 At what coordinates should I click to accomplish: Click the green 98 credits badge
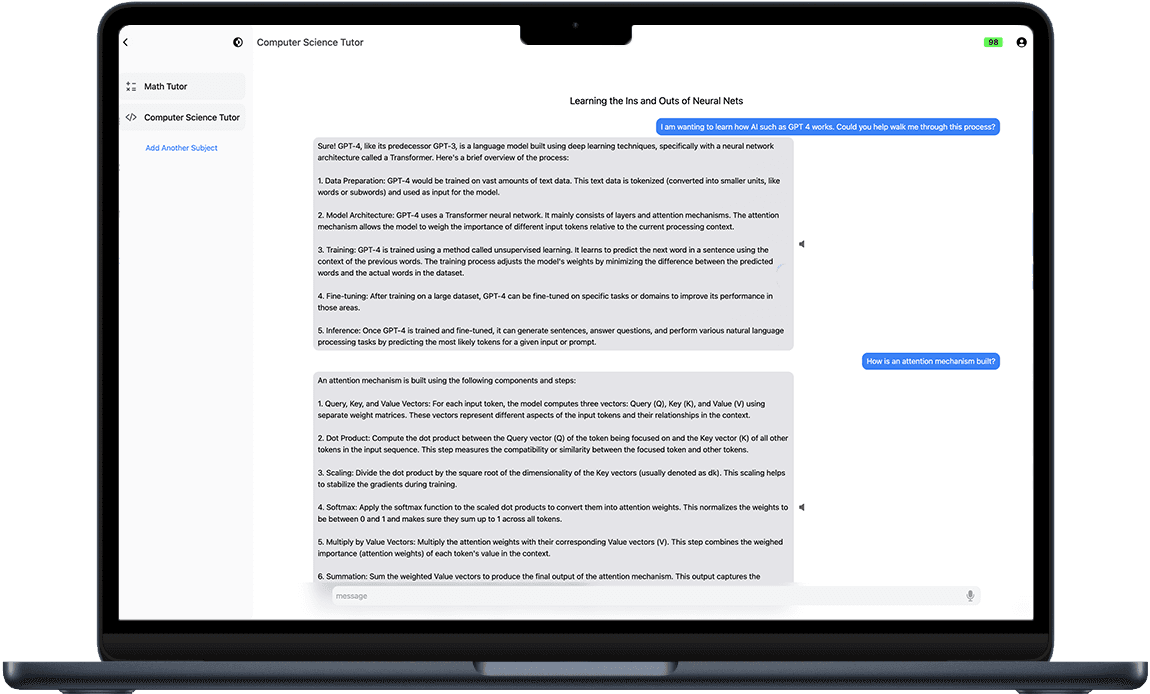tap(993, 42)
